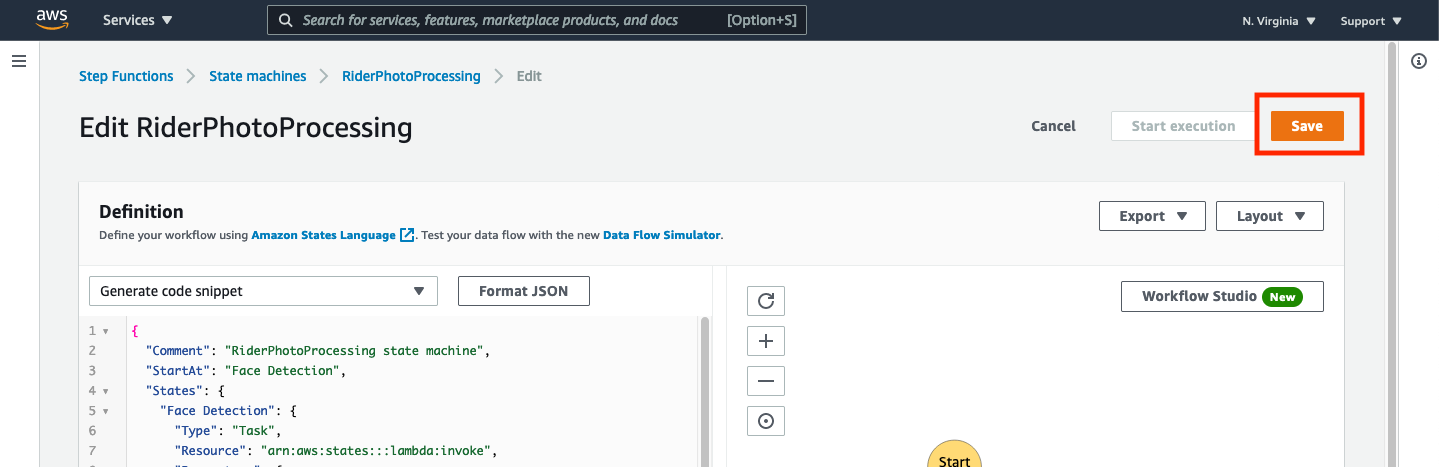
Task: Click the AWS logo home icon
Action: [52, 19]
